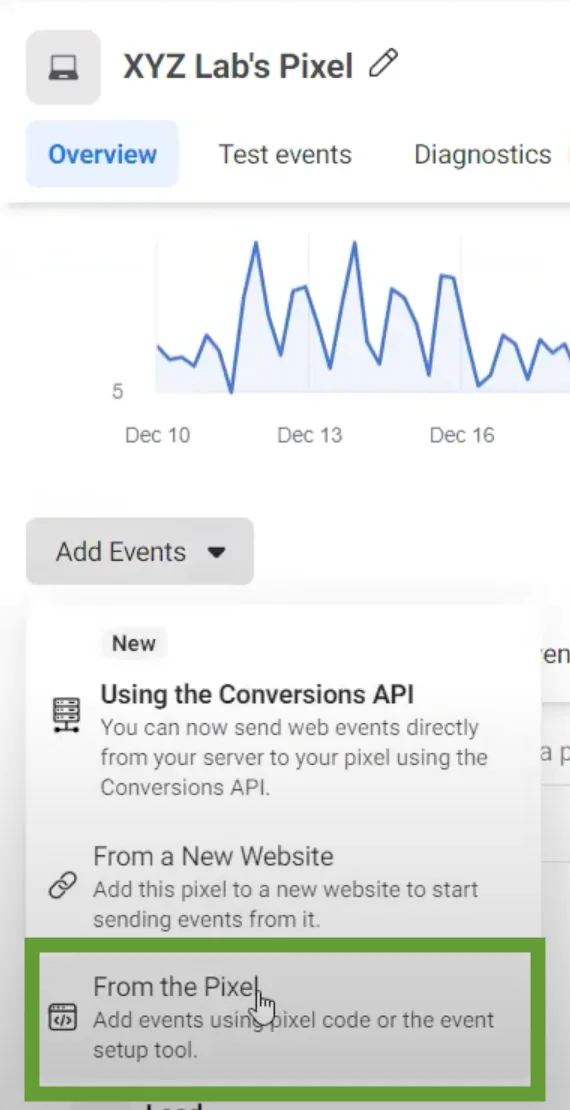Image resolution: width=570 pixels, height=1110 pixels.
Task: Select the From the Pixel option
Action: pos(285,1019)
